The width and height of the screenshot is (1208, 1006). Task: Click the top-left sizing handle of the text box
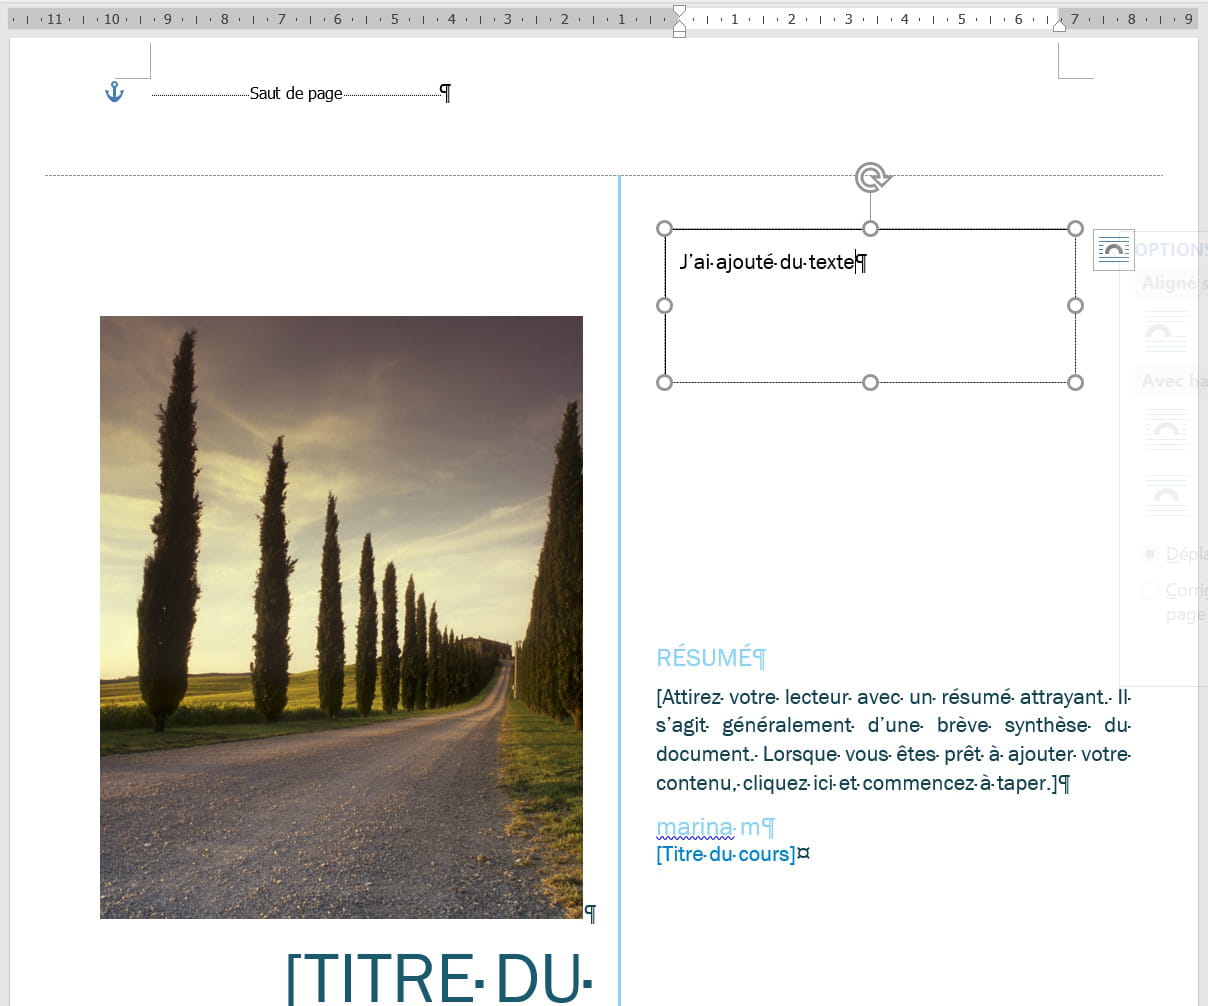664,229
